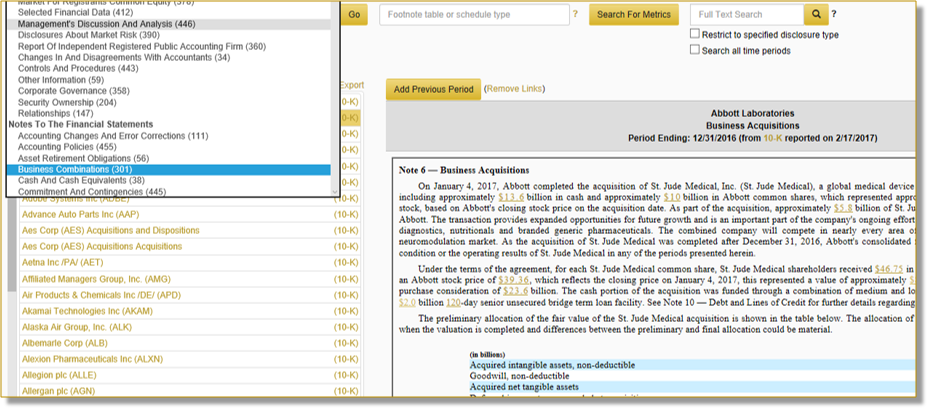Check Search all time periods
The image size is (929, 410).
(695, 51)
